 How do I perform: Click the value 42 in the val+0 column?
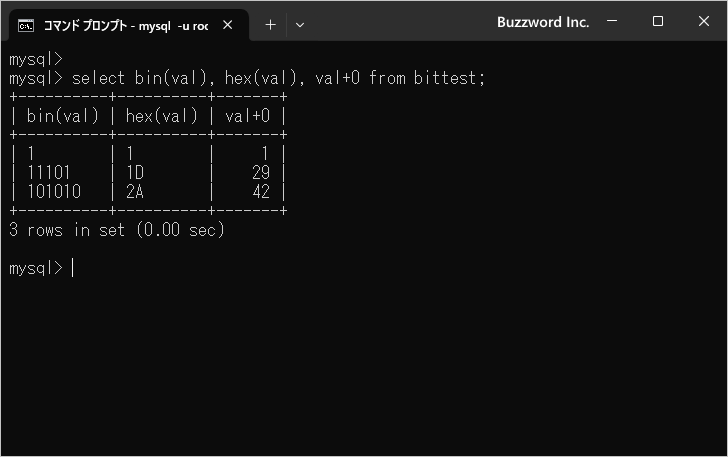pos(261,192)
